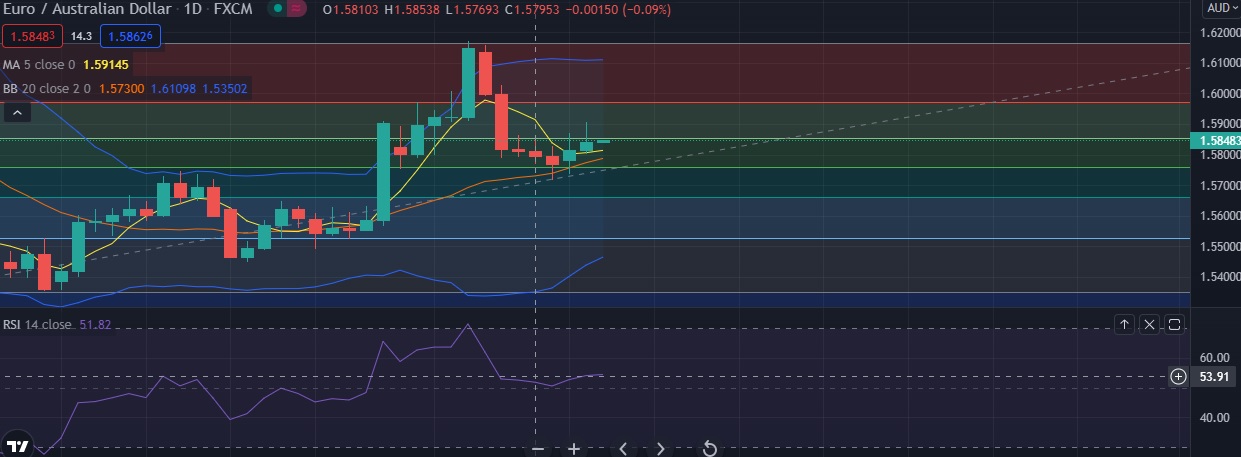The image size is (1241, 457).
Task: Click the 1.61000 price axis label
Action: coord(1218,63)
